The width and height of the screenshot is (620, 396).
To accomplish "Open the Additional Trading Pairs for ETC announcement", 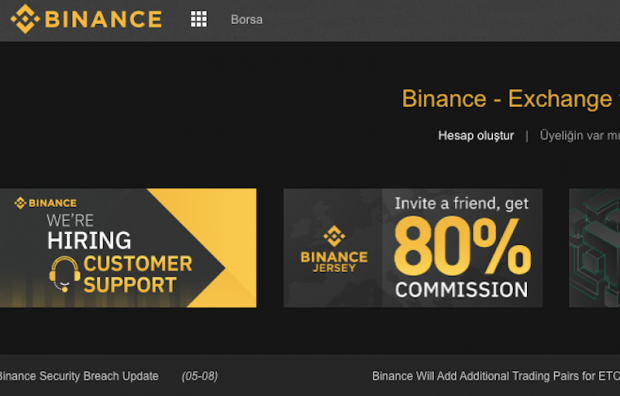I will pos(496,376).
